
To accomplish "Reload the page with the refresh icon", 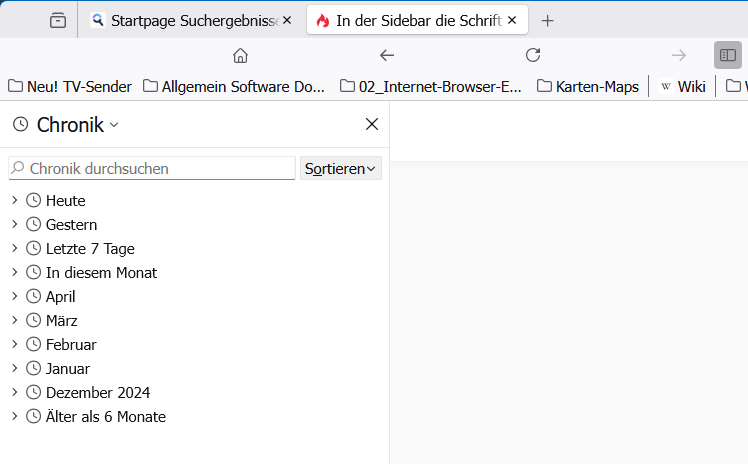I will 533,55.
